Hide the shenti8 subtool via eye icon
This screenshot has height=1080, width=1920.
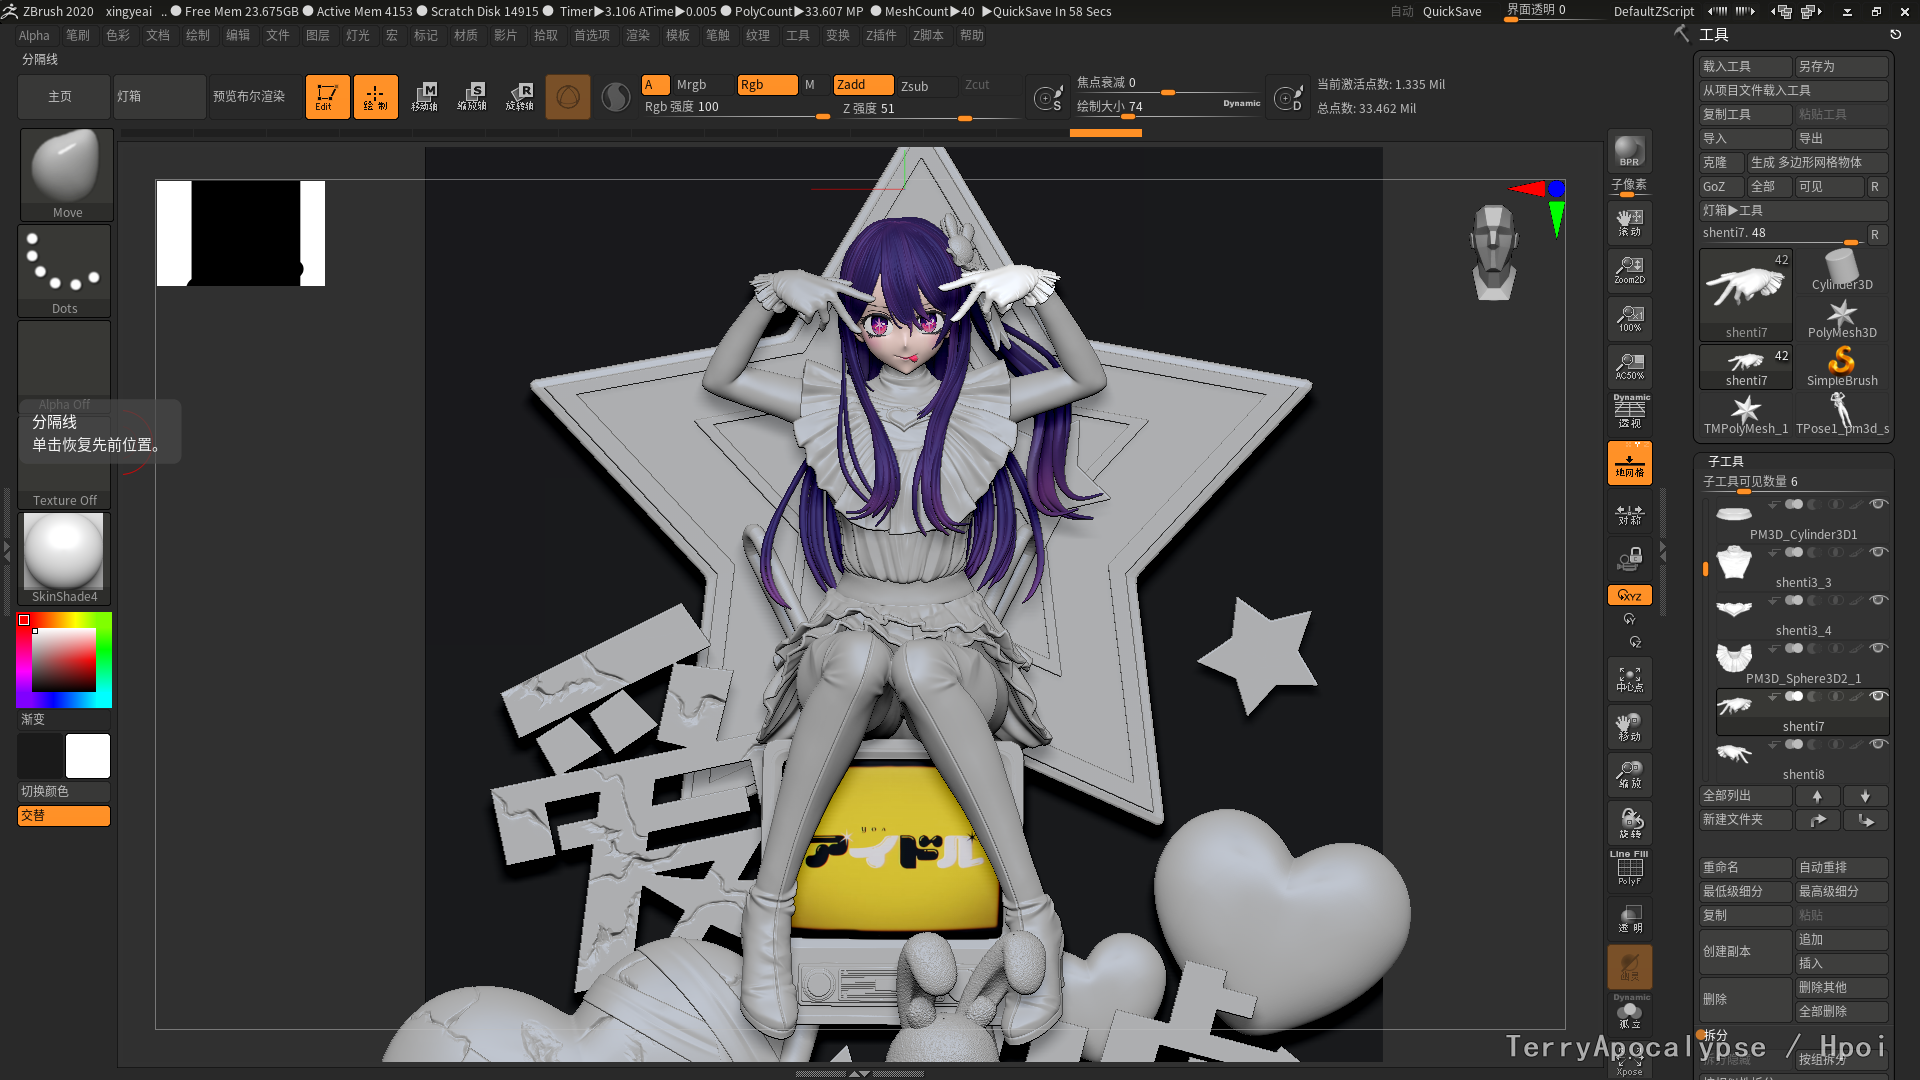1878,744
